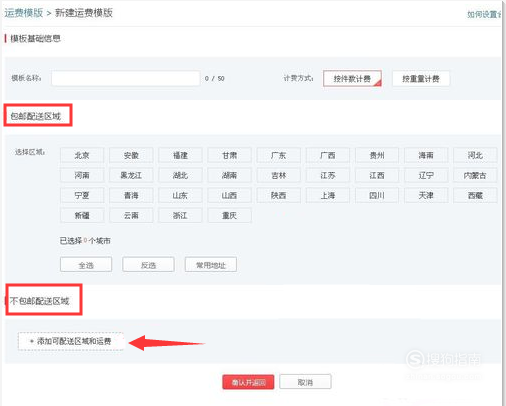Toggle the 广东 region button

(279, 155)
